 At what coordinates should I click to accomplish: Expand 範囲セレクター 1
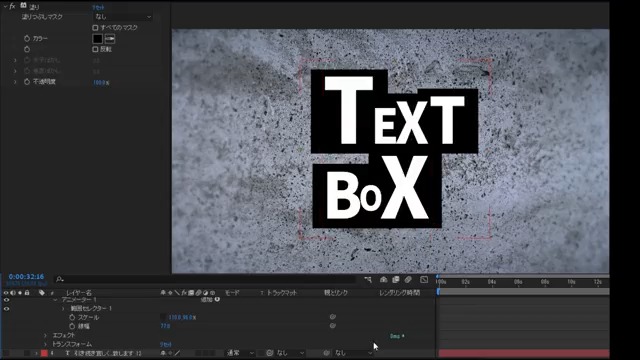pos(63,309)
